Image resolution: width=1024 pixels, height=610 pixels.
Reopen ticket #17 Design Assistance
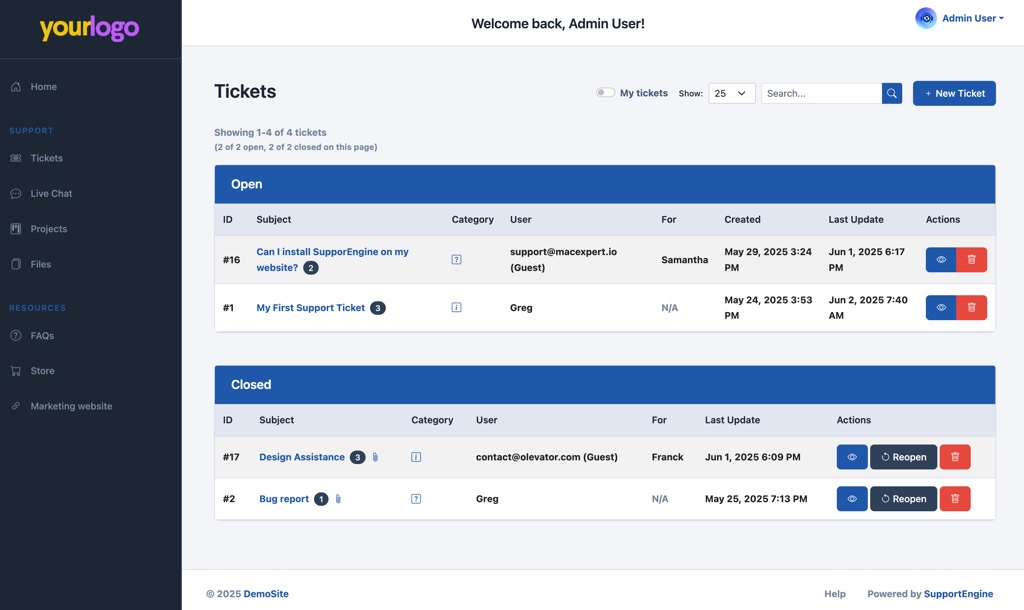point(902,456)
